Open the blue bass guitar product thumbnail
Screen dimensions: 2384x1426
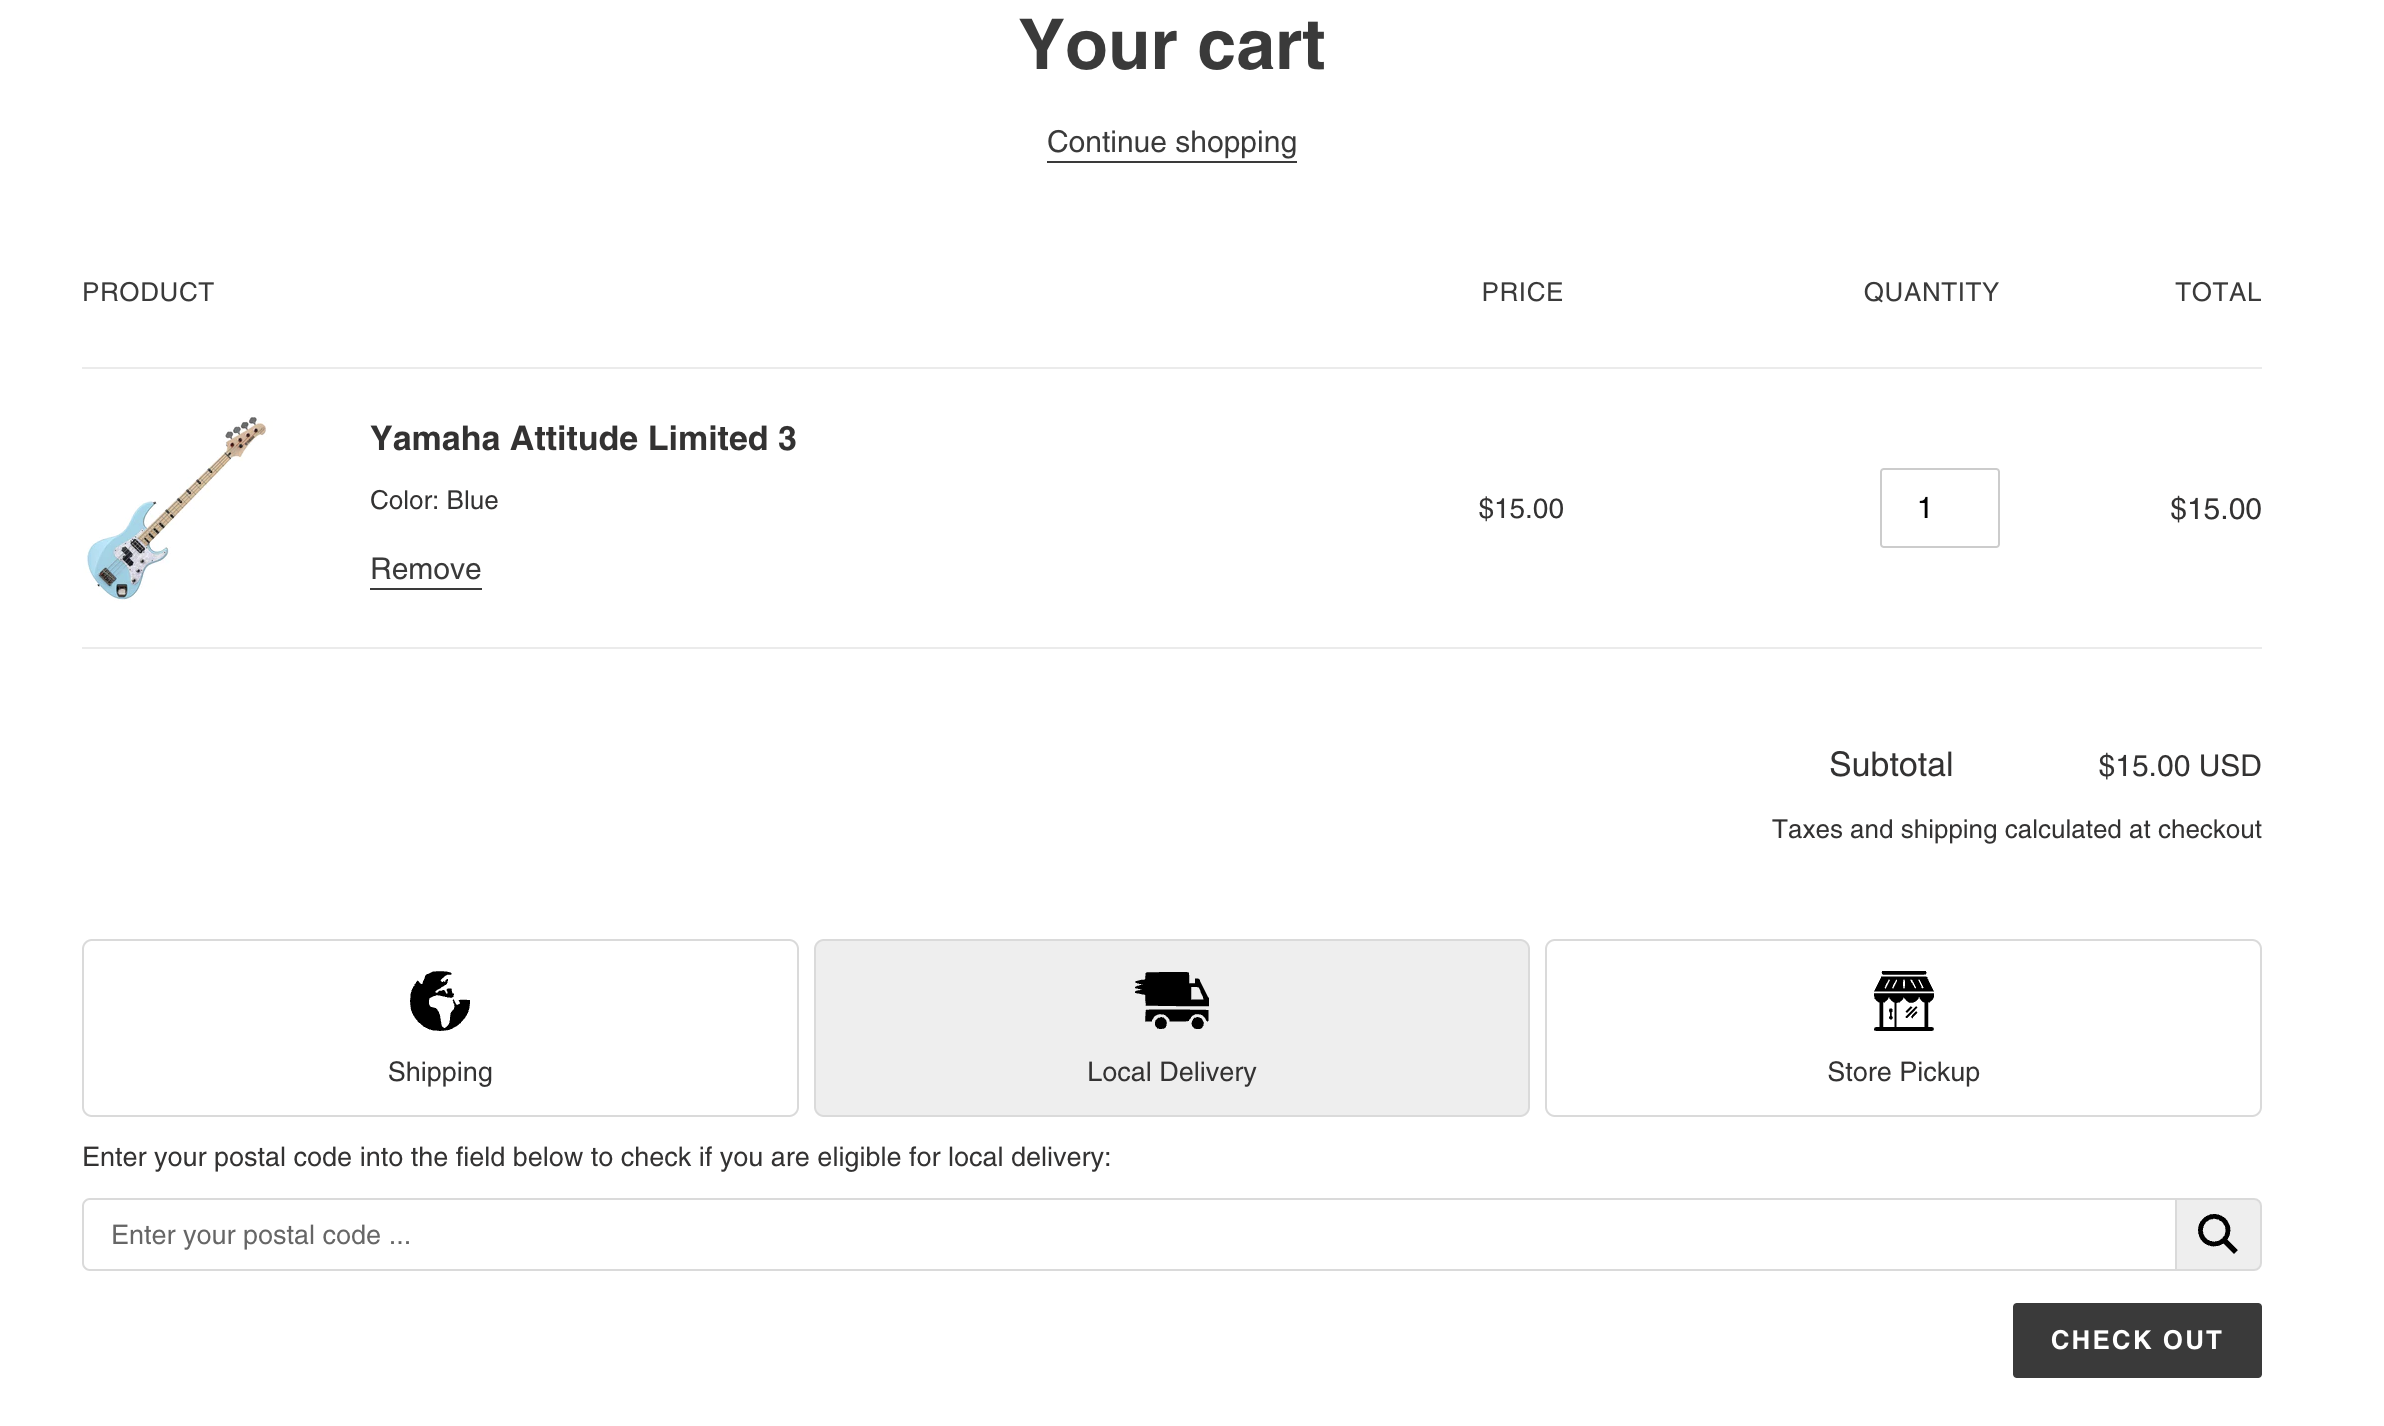point(176,508)
